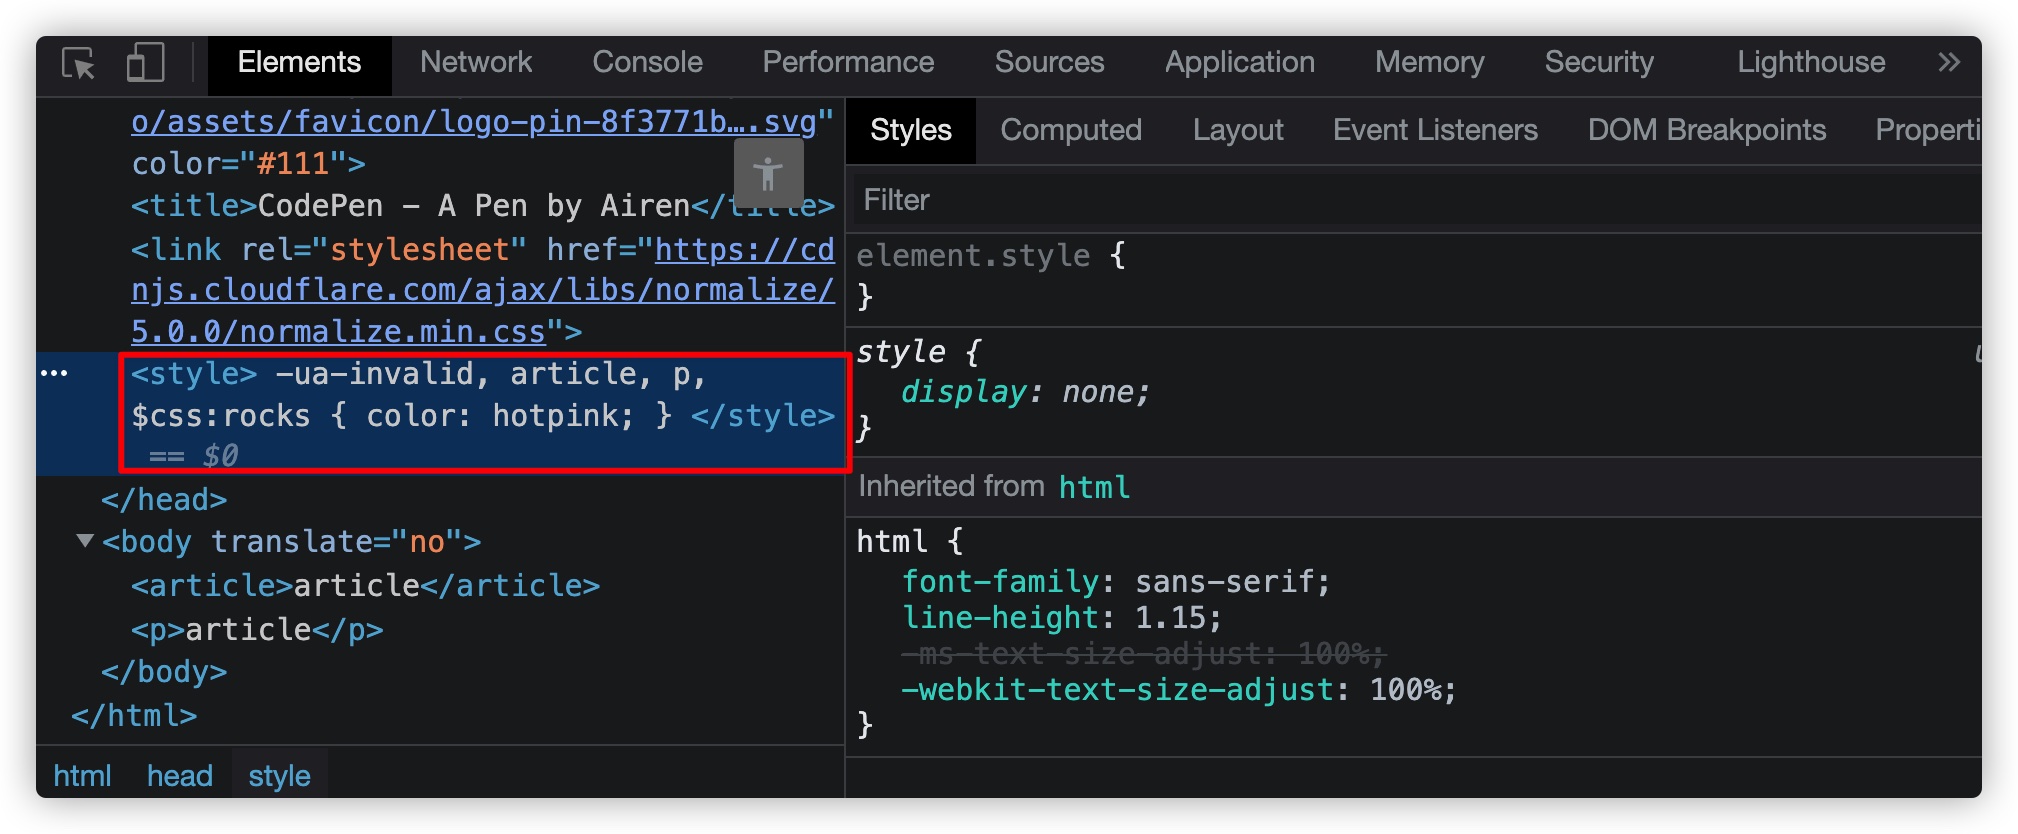
Task: Edit the line-height value 1.15
Action: 1171,618
